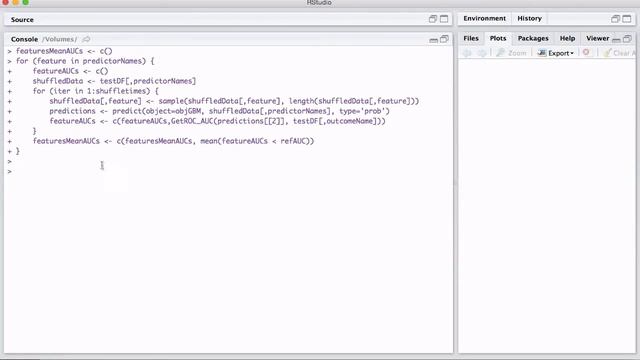Viewport: 640px width, 360px height.
Task: Click the next plot arrow icon
Action: (482, 53)
